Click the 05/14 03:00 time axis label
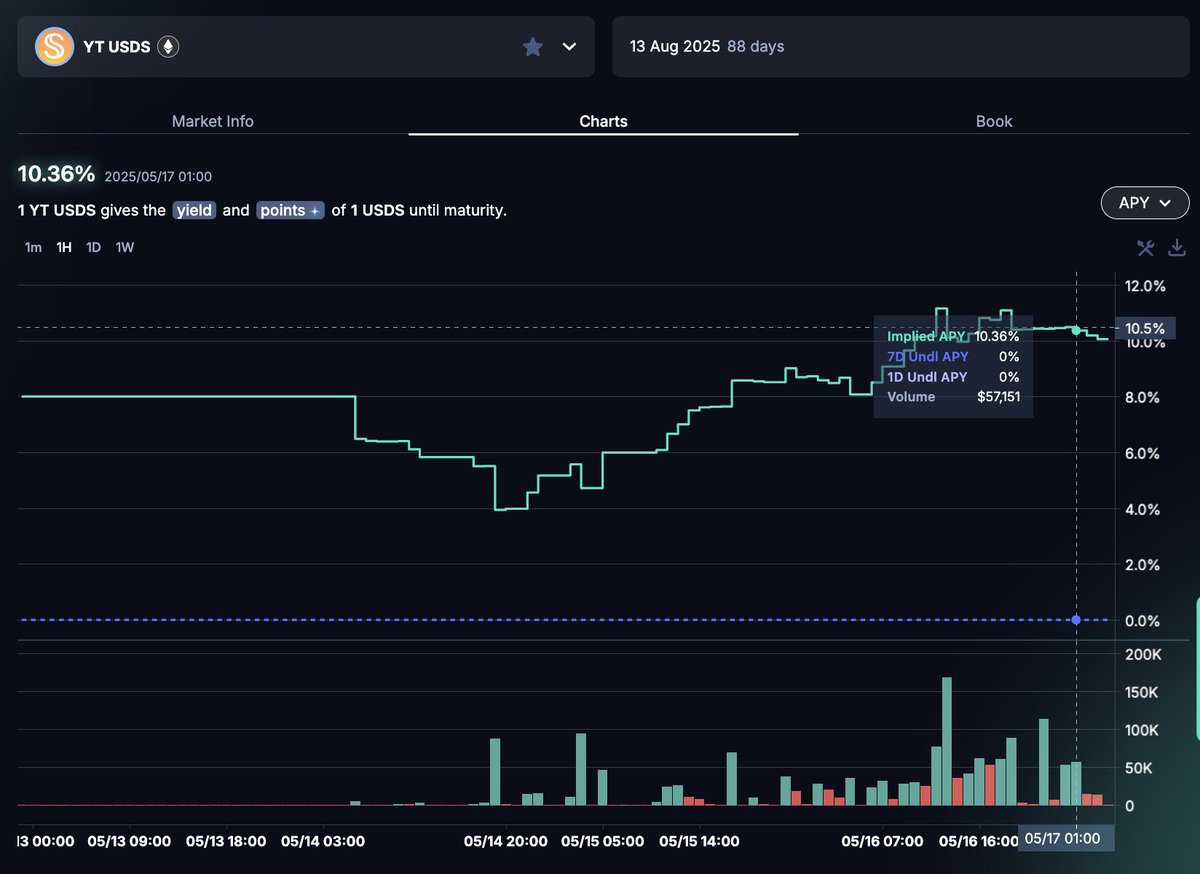This screenshot has height=874, width=1200. pyautogui.click(x=322, y=841)
